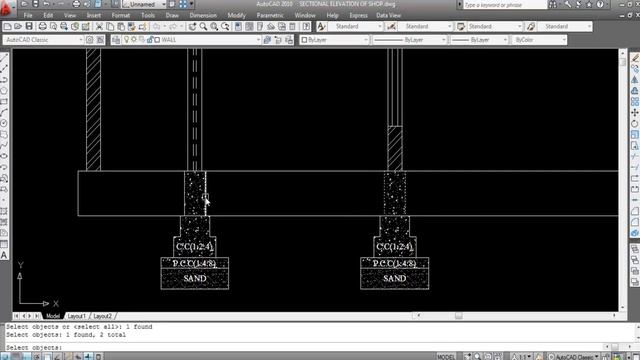Open the Parametric menu
Image resolution: width=640 pixels, height=360 pixels.
point(270,16)
